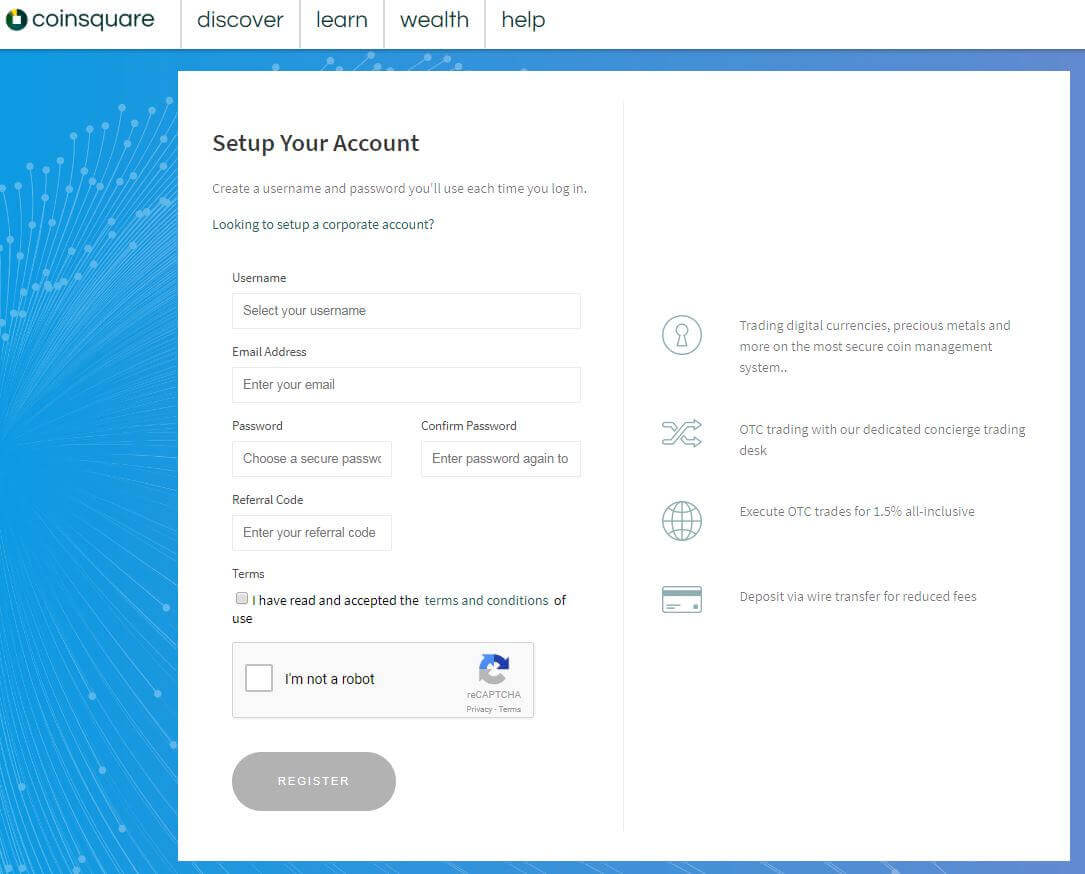
Task: Click the 'Username' field label
Action: coord(259,277)
